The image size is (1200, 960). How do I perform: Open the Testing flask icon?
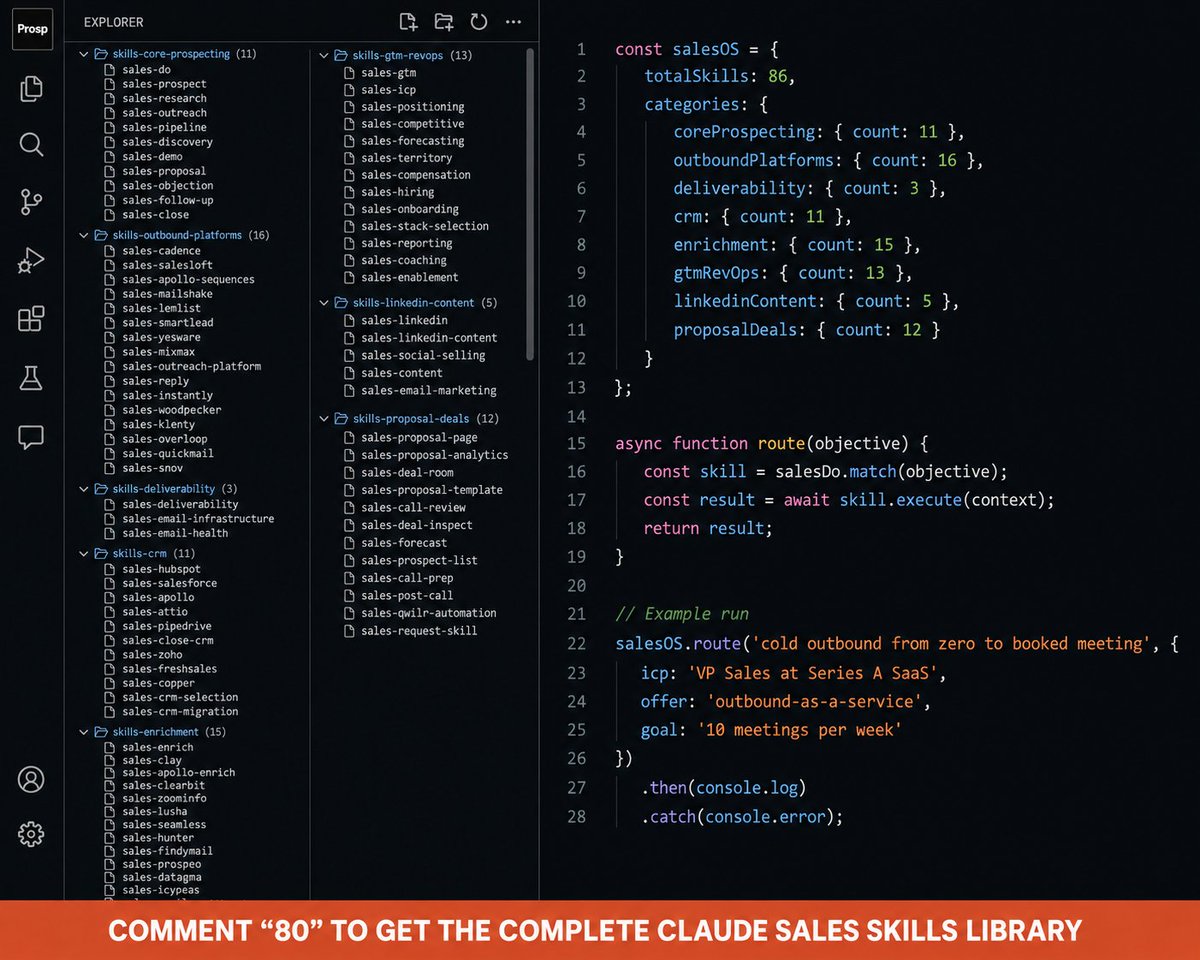tap(31, 377)
